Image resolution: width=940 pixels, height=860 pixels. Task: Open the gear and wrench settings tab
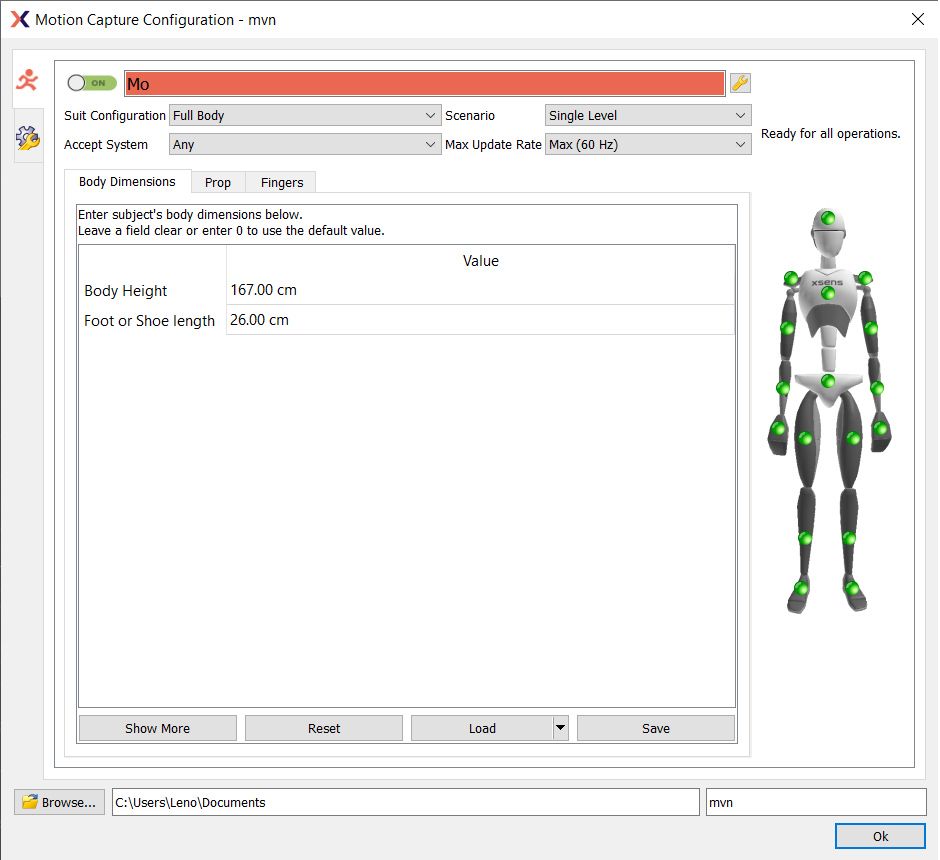[x=27, y=140]
